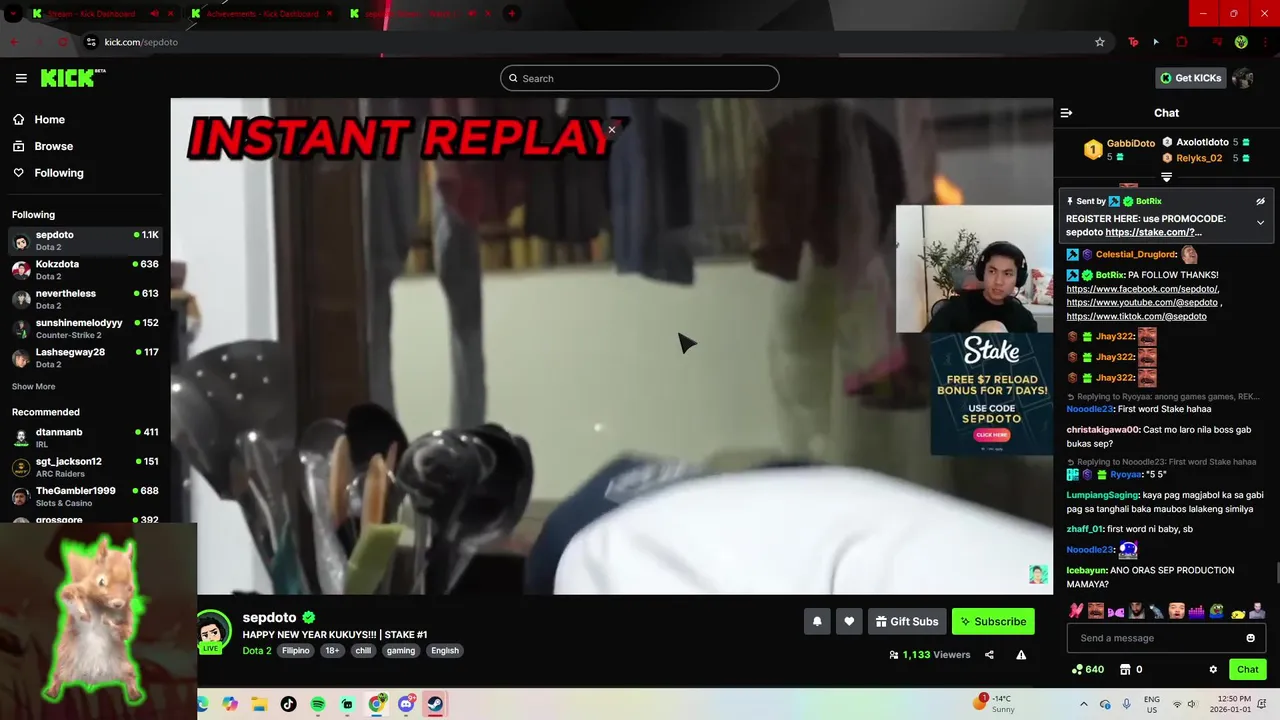The height and width of the screenshot is (720, 1280).
Task: Send message with green Chat button
Action: click(1247, 669)
